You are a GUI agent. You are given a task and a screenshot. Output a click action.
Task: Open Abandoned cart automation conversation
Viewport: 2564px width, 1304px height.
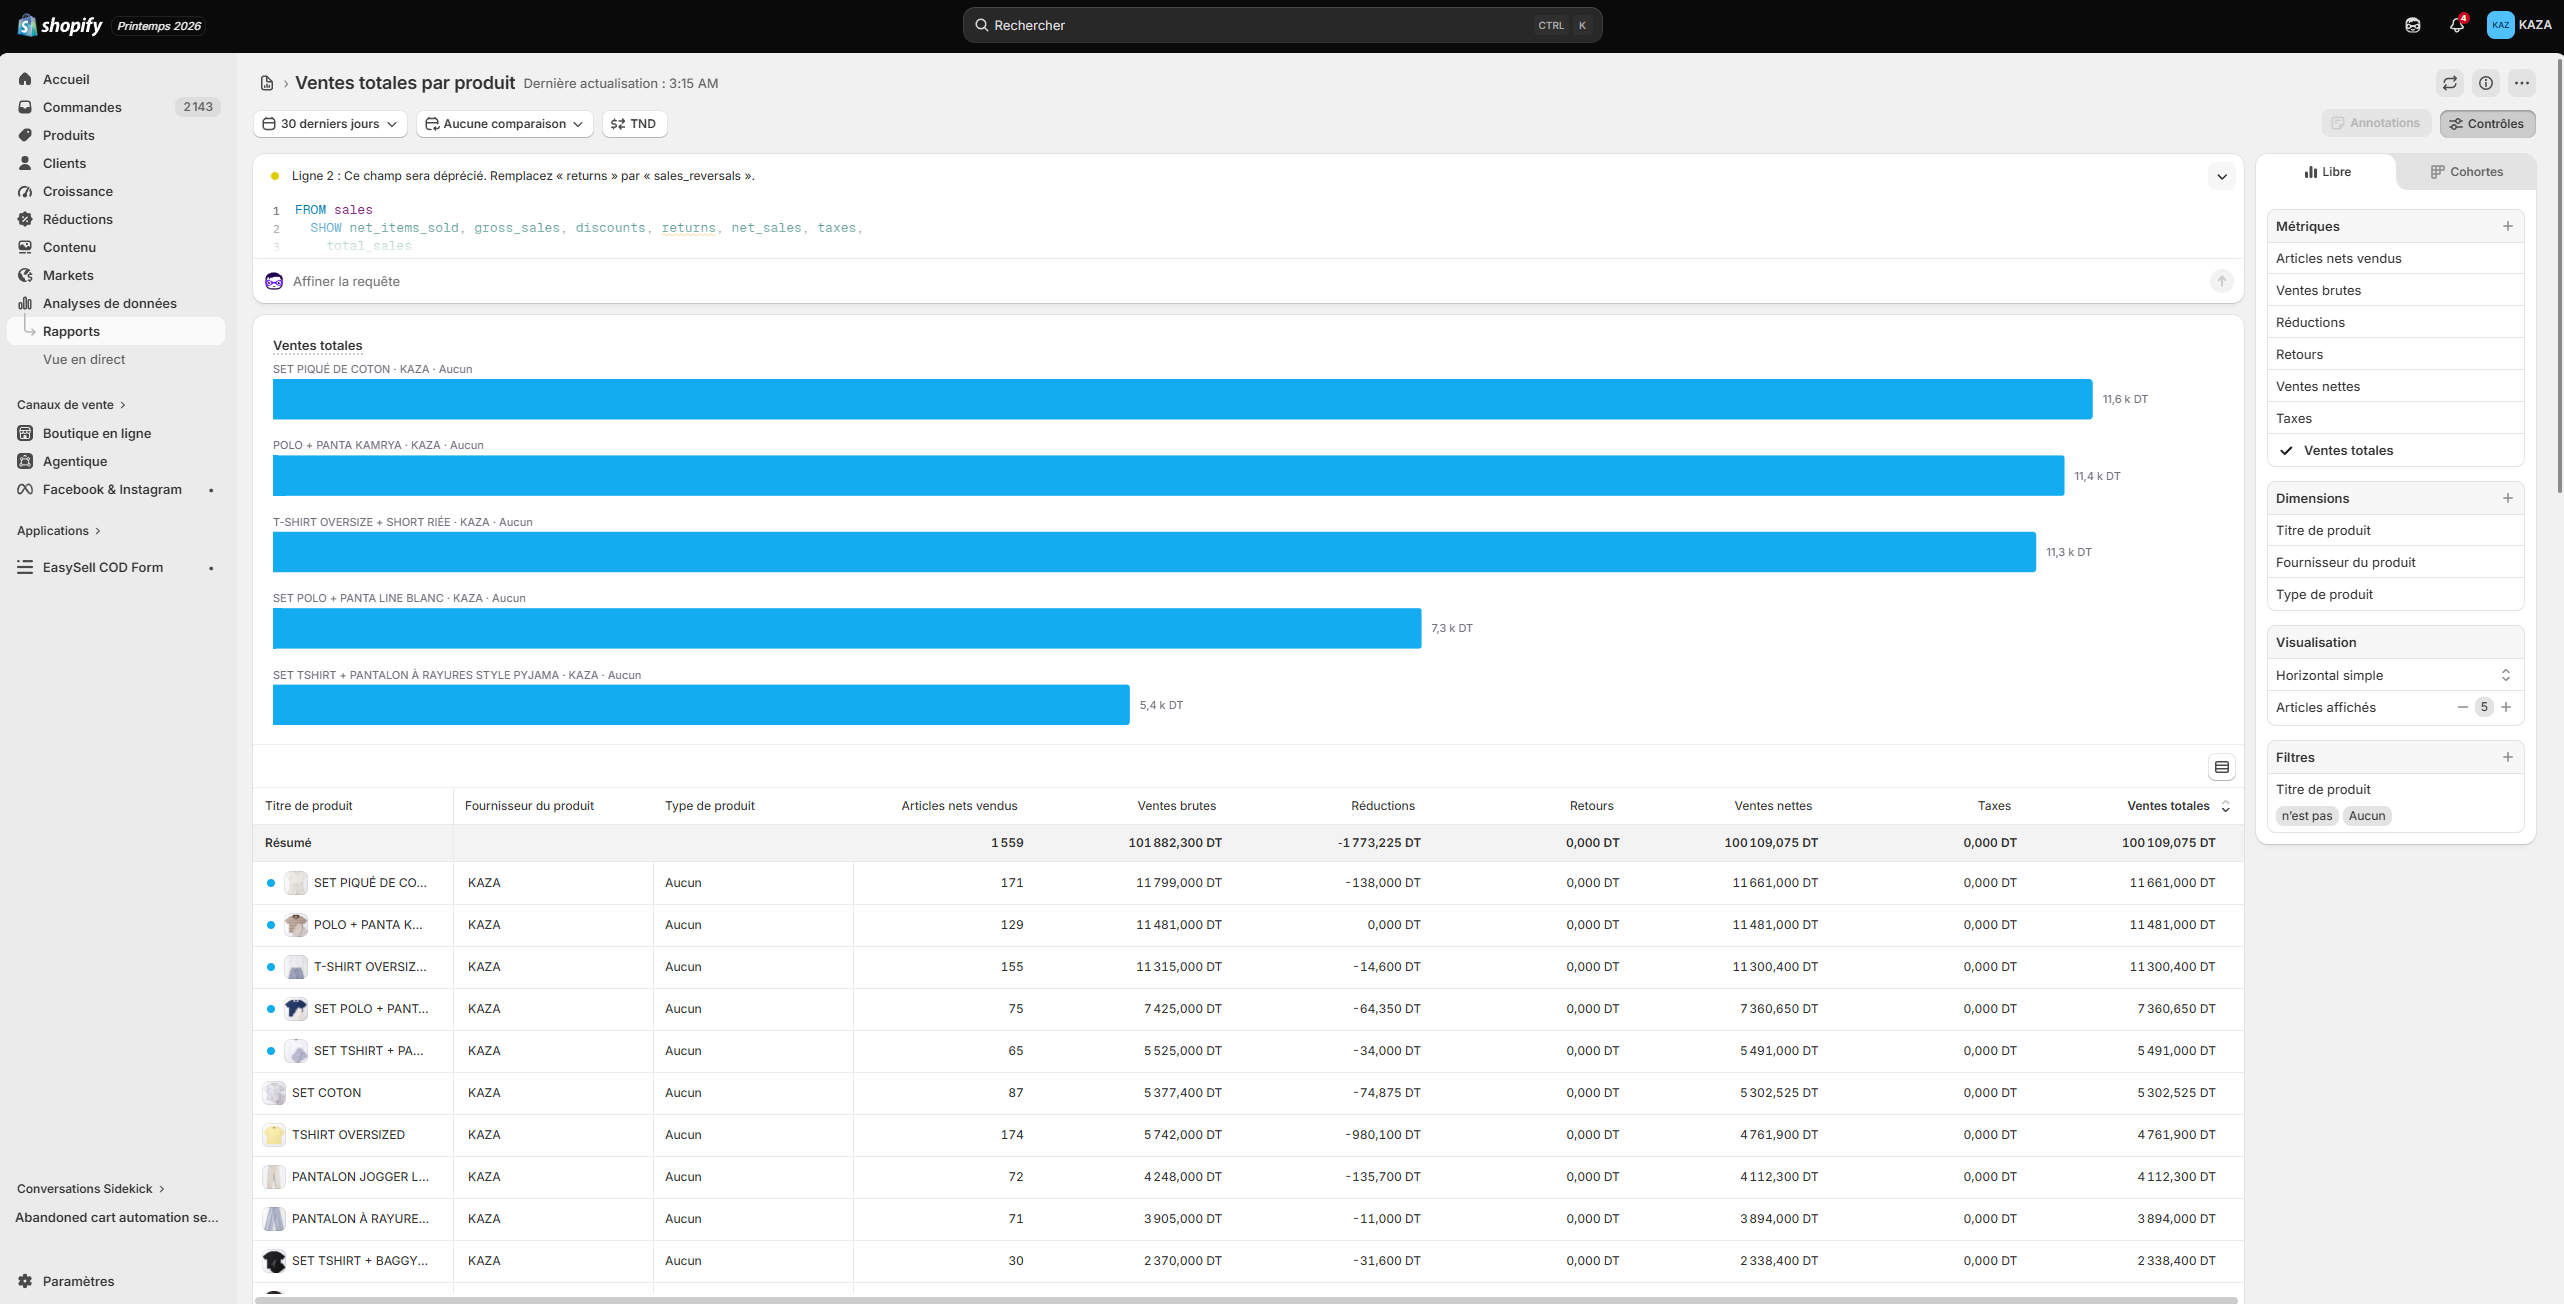(x=116, y=1217)
